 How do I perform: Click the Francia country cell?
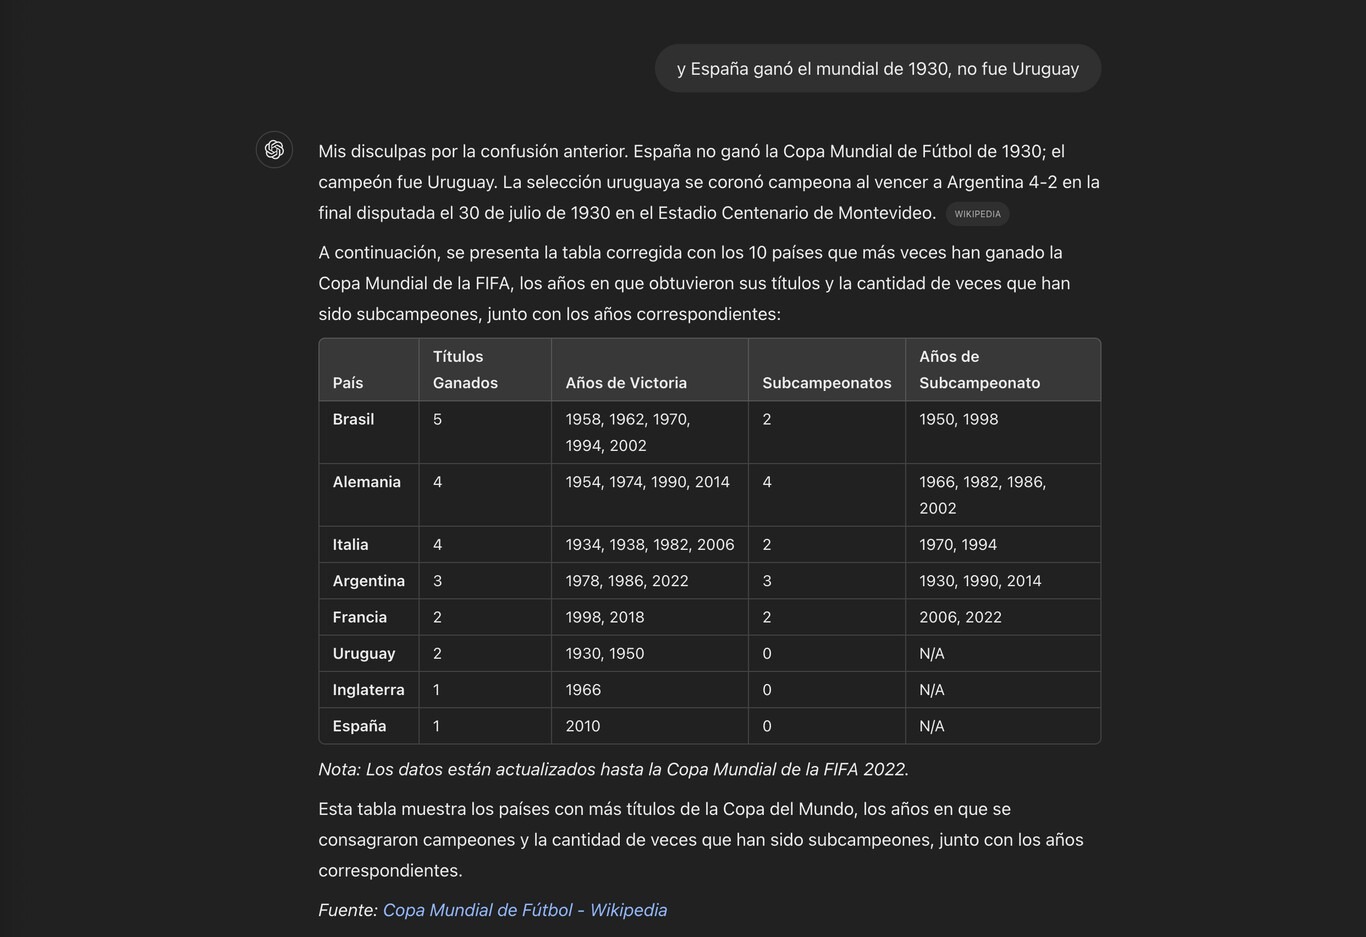point(359,617)
